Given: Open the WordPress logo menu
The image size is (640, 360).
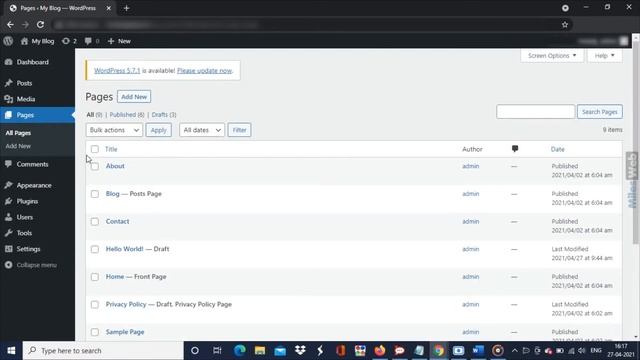Looking at the screenshot, I should (8, 41).
